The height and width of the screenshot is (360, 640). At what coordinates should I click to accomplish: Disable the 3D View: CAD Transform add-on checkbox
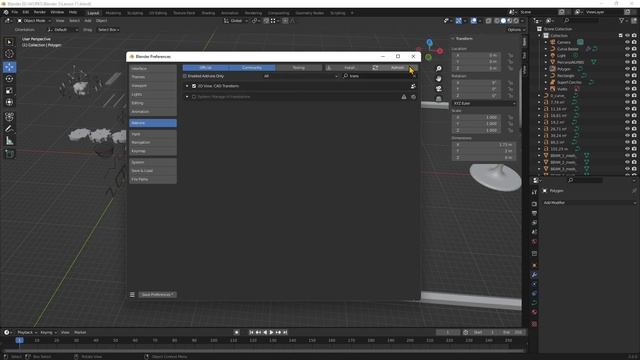tap(194, 86)
